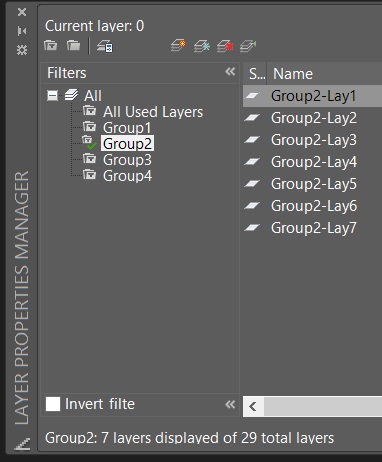Delete the selected layer
This screenshot has width=382, height=462.
pos(225,46)
